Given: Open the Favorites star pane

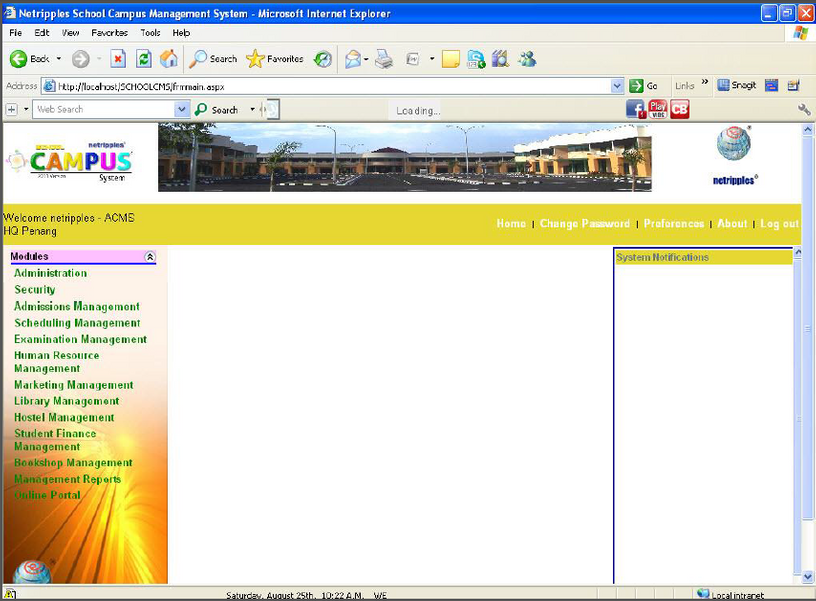Looking at the screenshot, I should (275, 59).
